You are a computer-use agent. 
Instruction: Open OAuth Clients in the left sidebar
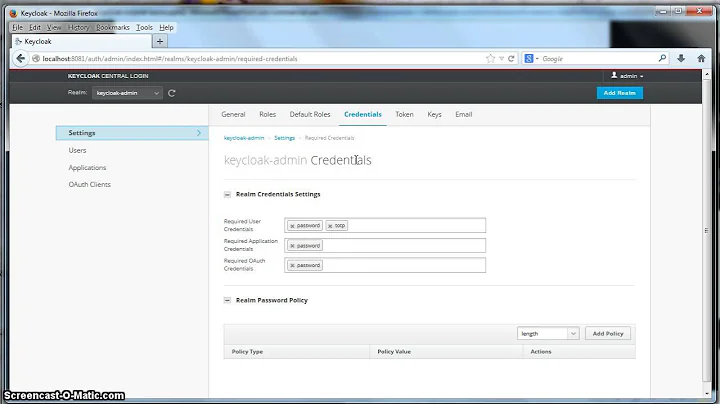pyautogui.click(x=90, y=185)
